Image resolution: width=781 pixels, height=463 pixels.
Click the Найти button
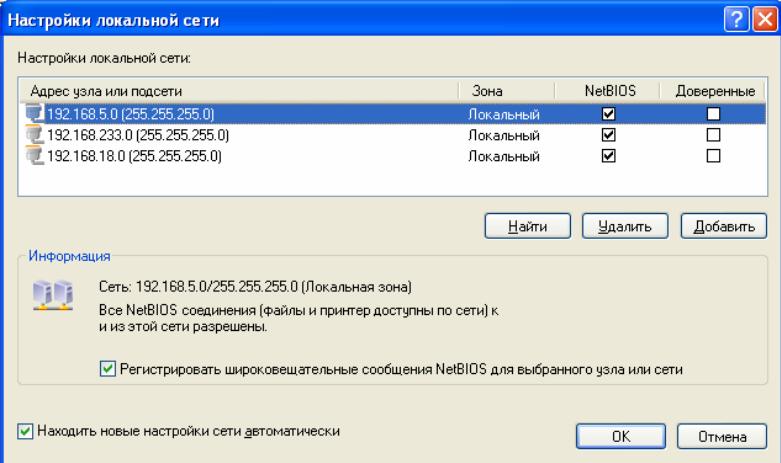point(527,227)
